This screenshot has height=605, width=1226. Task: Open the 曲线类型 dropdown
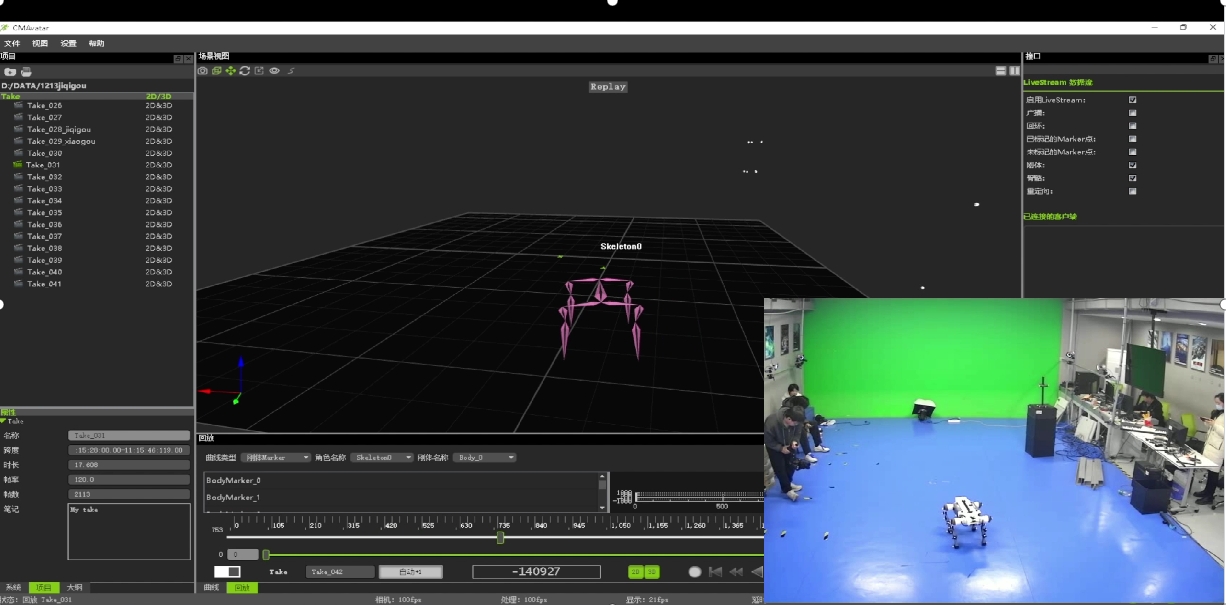pos(277,457)
